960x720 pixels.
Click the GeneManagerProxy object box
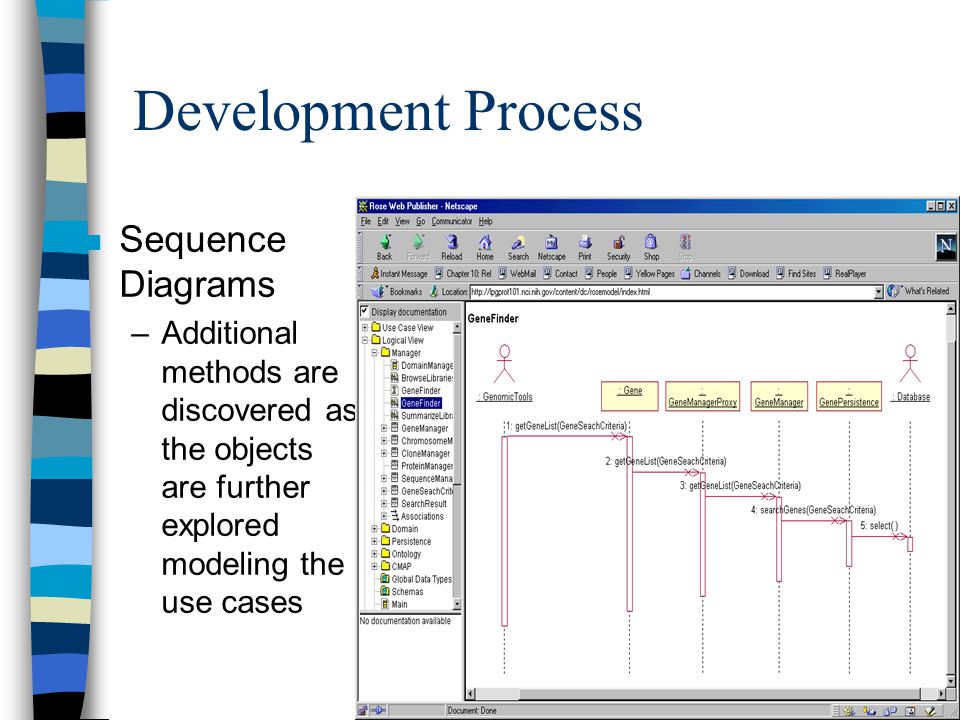[702, 396]
